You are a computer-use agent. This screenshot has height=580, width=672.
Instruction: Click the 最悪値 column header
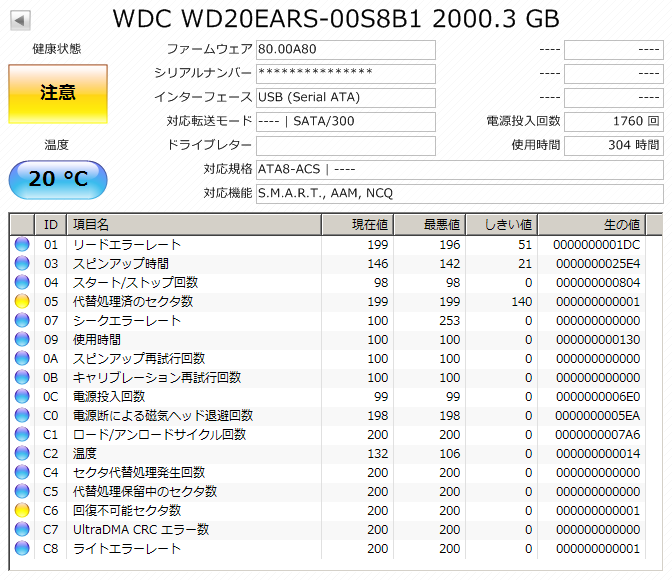430,225
